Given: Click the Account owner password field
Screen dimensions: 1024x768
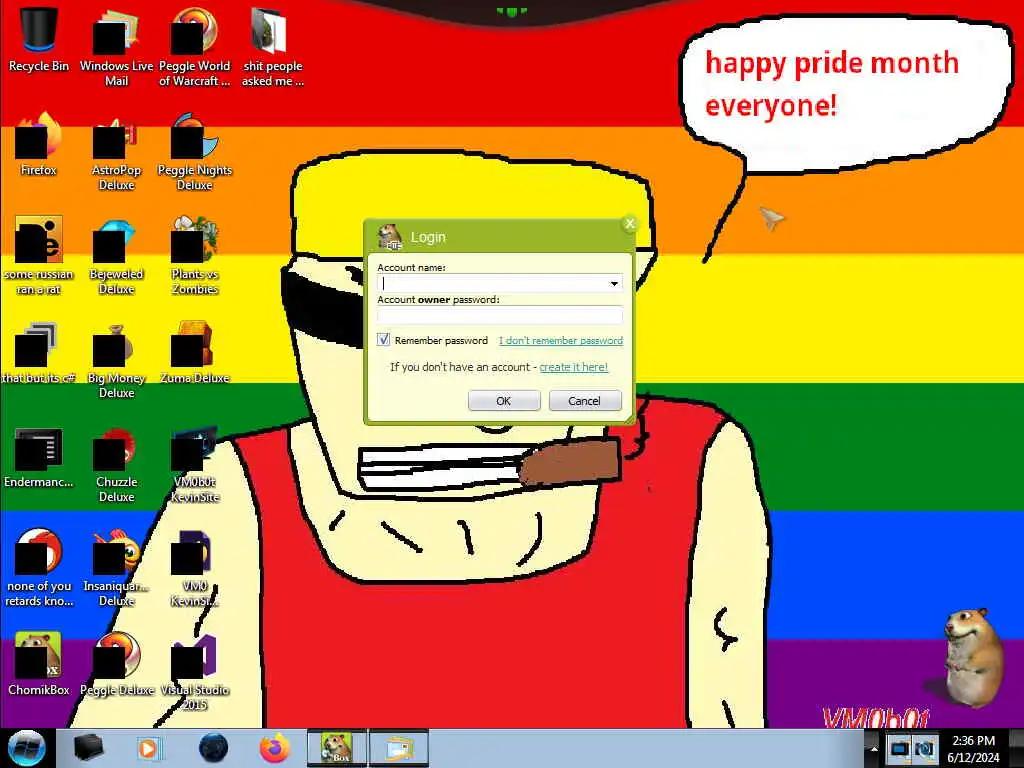Looking at the screenshot, I should point(500,315).
